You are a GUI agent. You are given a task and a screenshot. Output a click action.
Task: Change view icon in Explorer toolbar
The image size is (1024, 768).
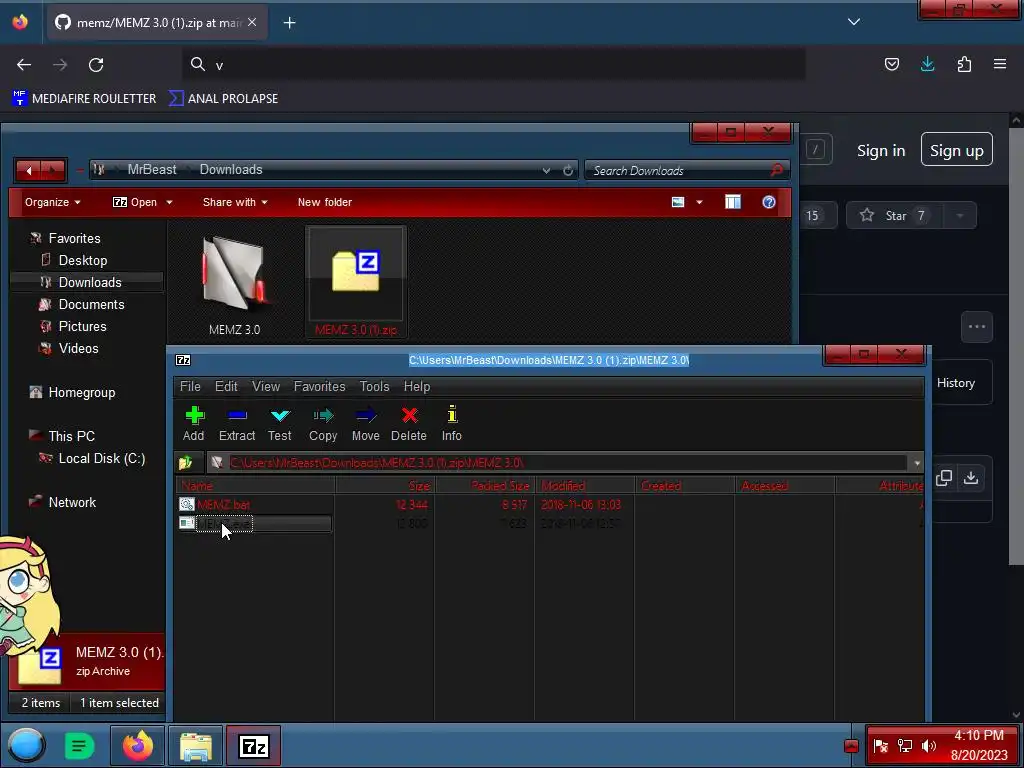pyautogui.click(x=678, y=202)
